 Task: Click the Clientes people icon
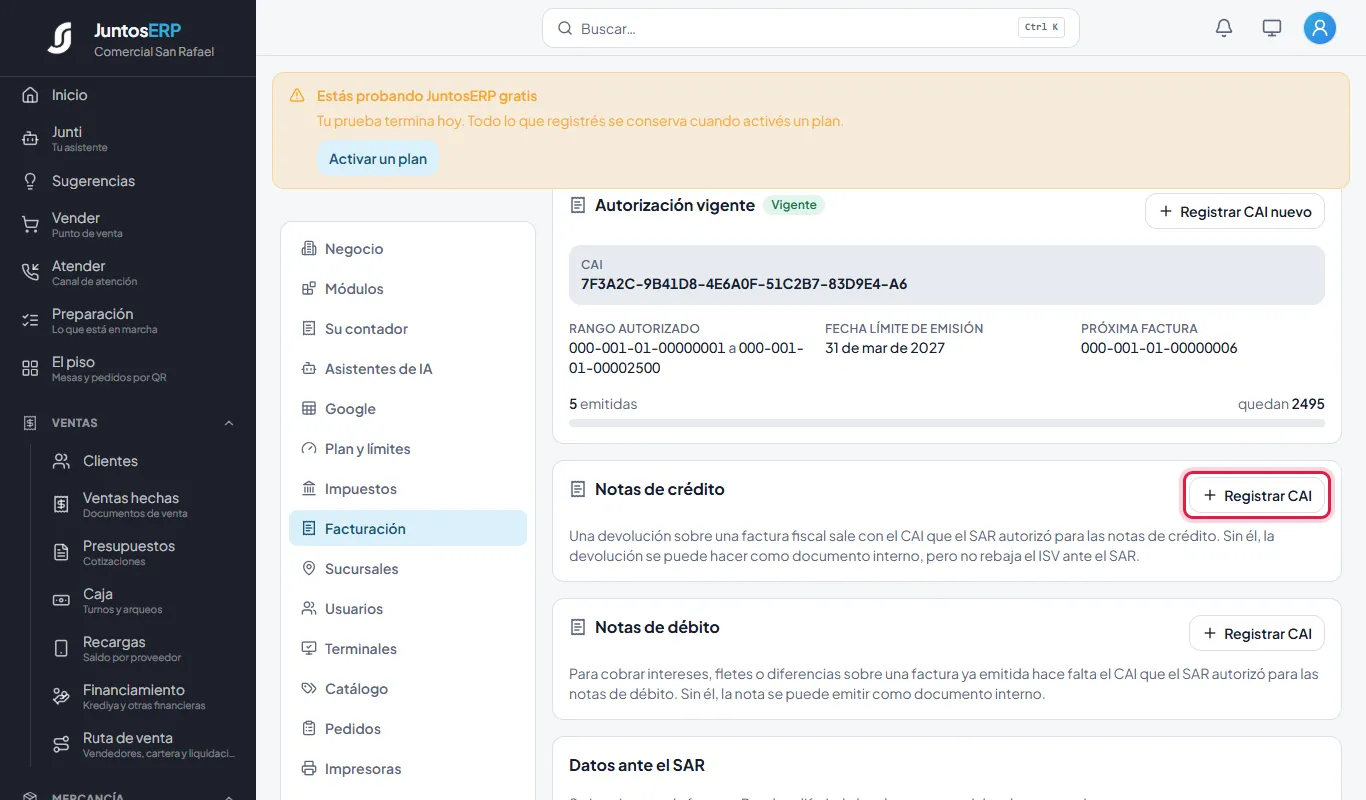tap(61, 461)
